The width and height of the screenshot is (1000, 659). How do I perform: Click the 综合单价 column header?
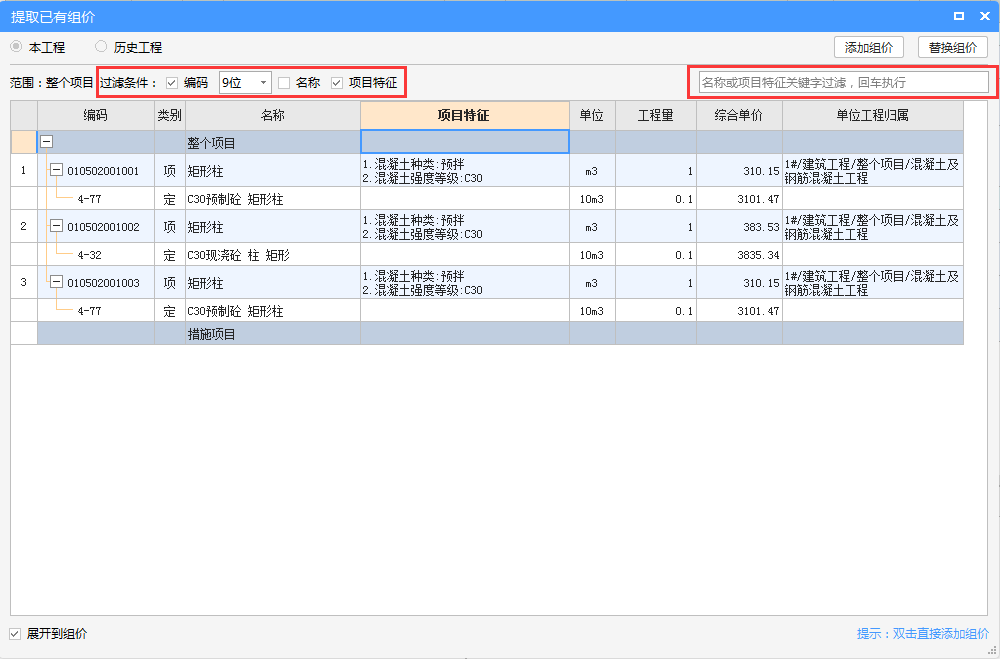coord(739,115)
